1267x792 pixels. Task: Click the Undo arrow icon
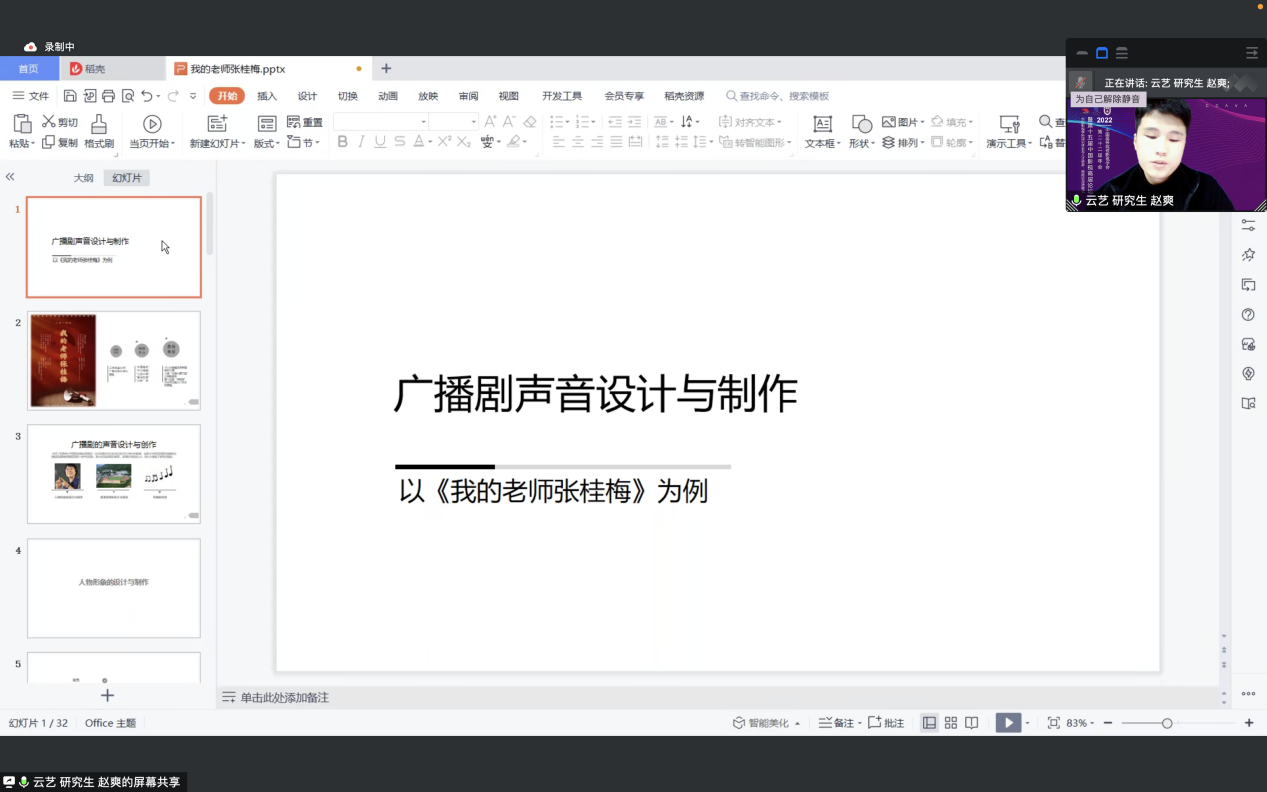click(x=147, y=96)
